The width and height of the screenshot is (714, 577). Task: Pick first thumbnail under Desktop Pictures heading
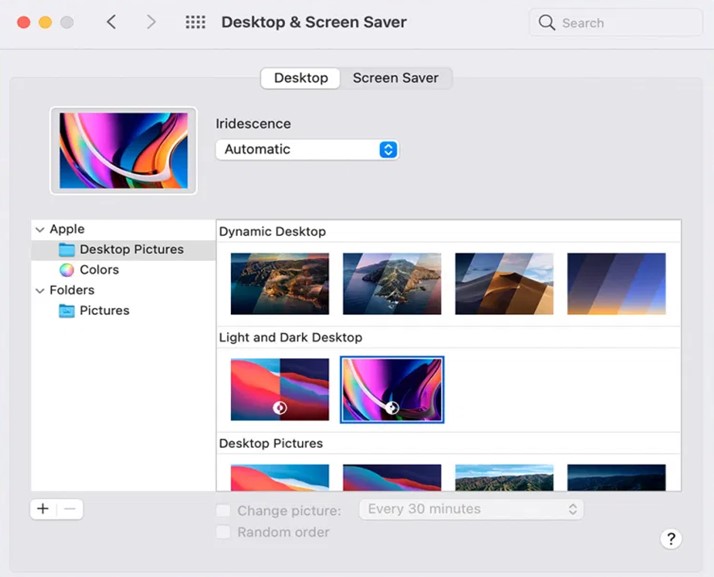coord(280,477)
